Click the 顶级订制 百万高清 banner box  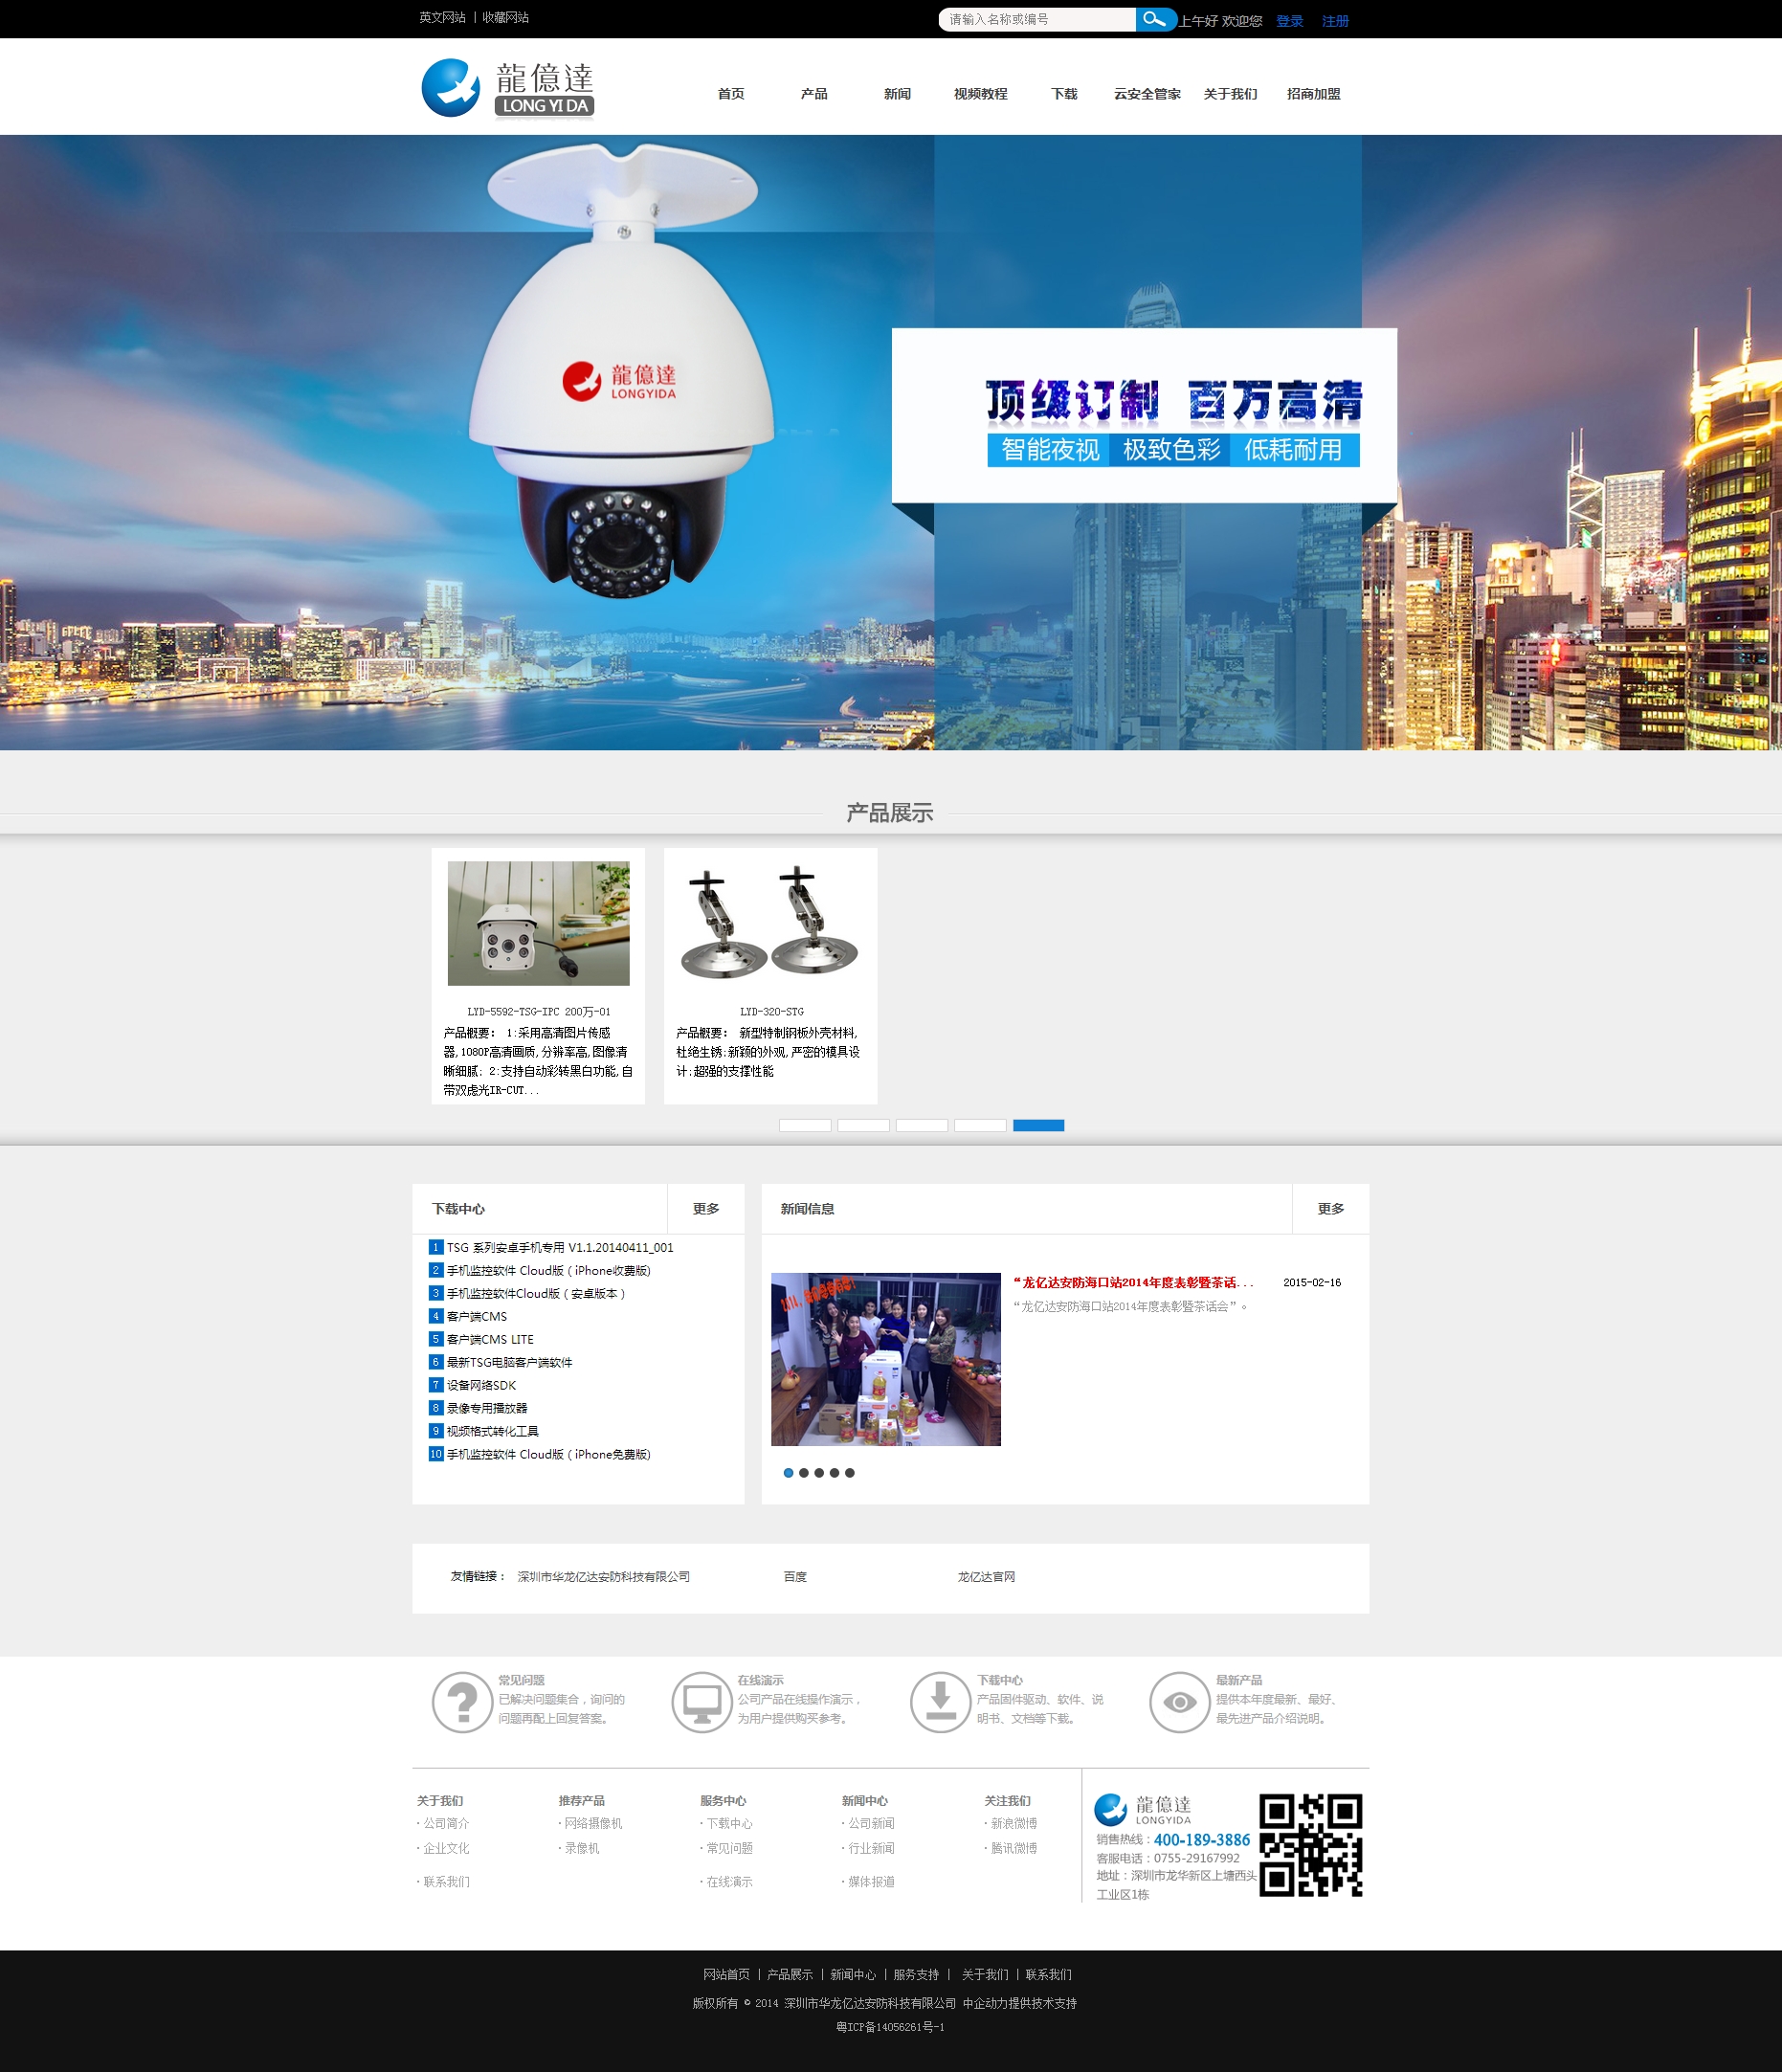coord(1144,415)
